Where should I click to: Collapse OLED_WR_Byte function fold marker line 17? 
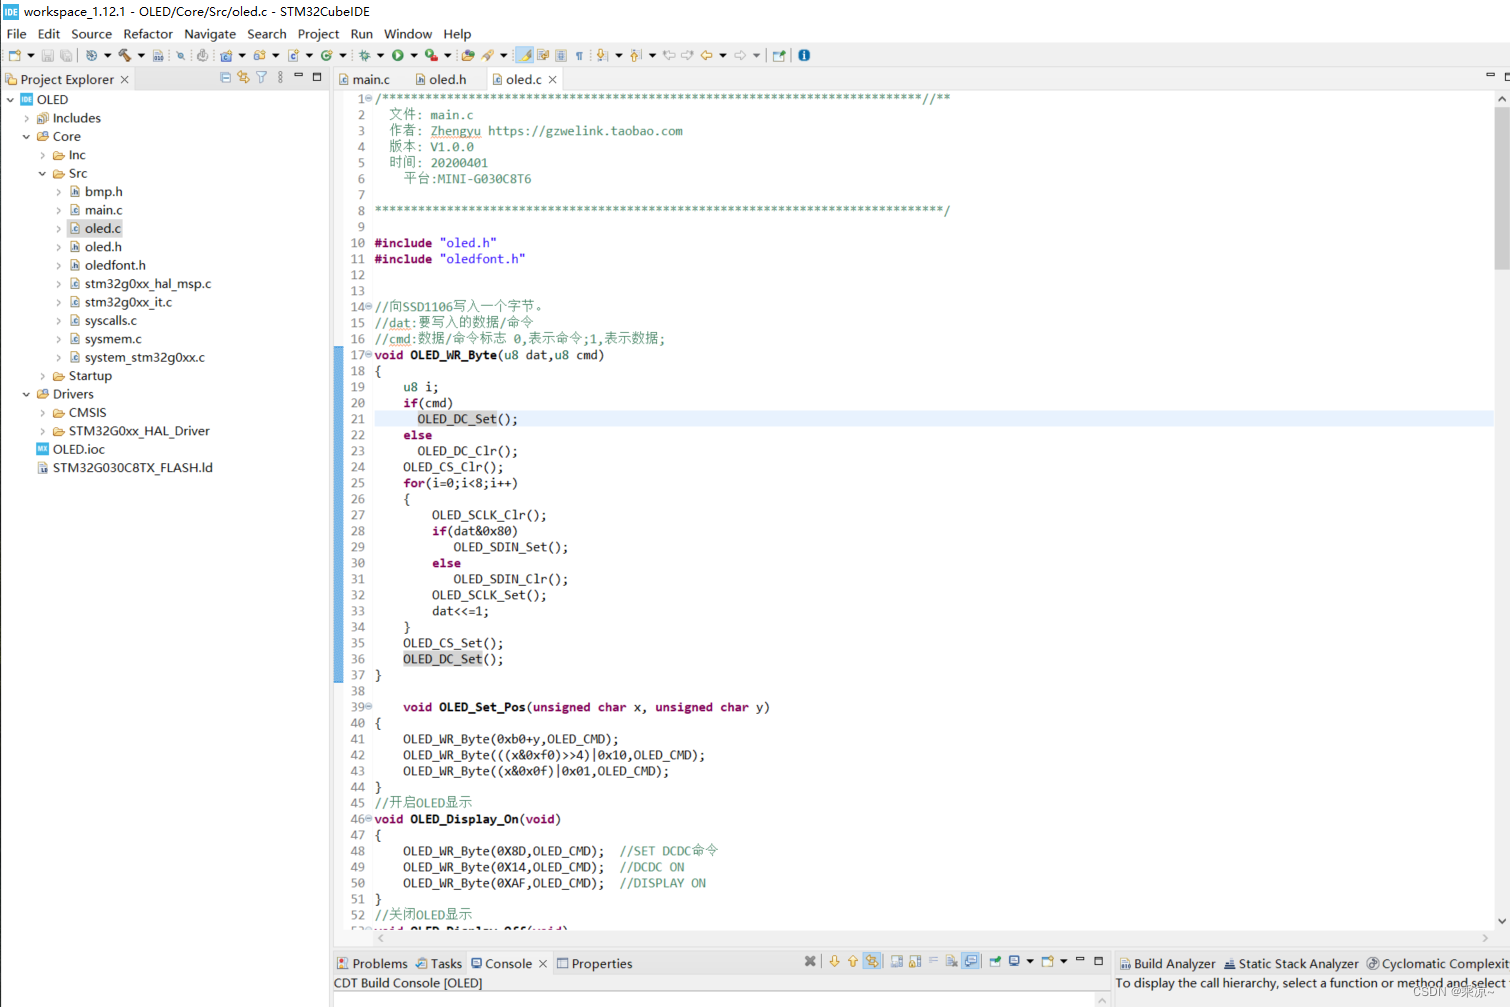pyautogui.click(x=368, y=354)
